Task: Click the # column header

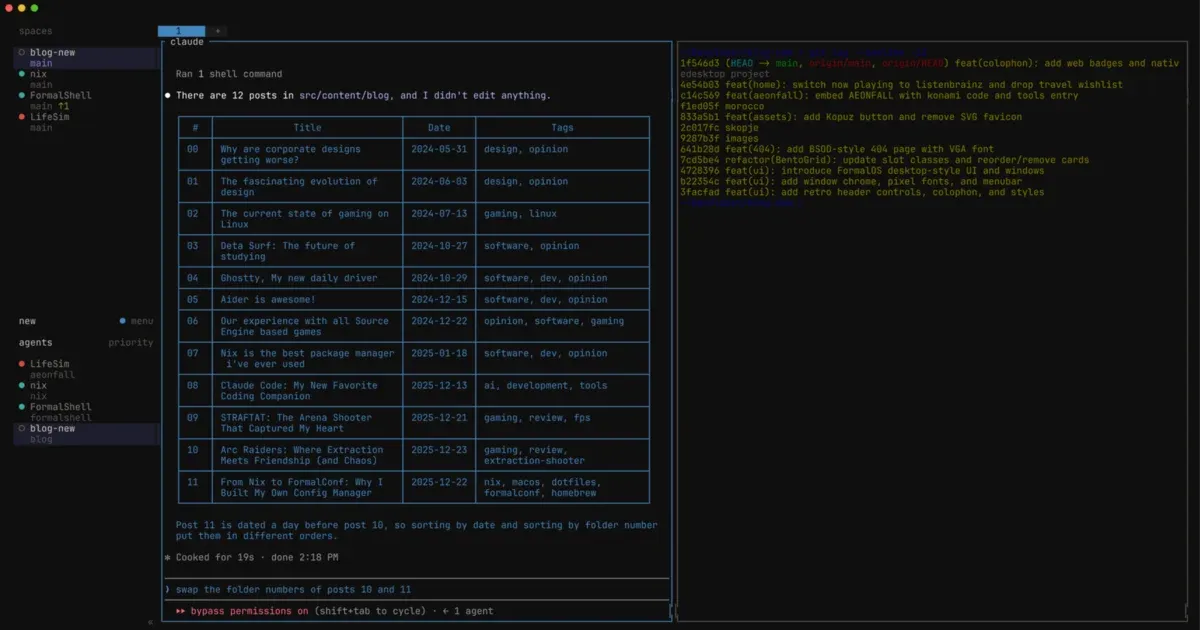Action: pos(195,128)
